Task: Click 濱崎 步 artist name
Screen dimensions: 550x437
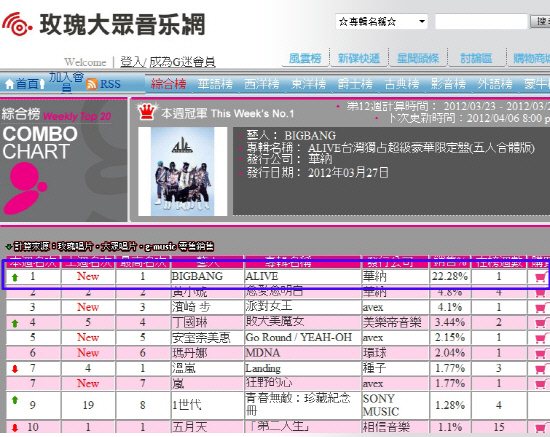Action: [191, 307]
